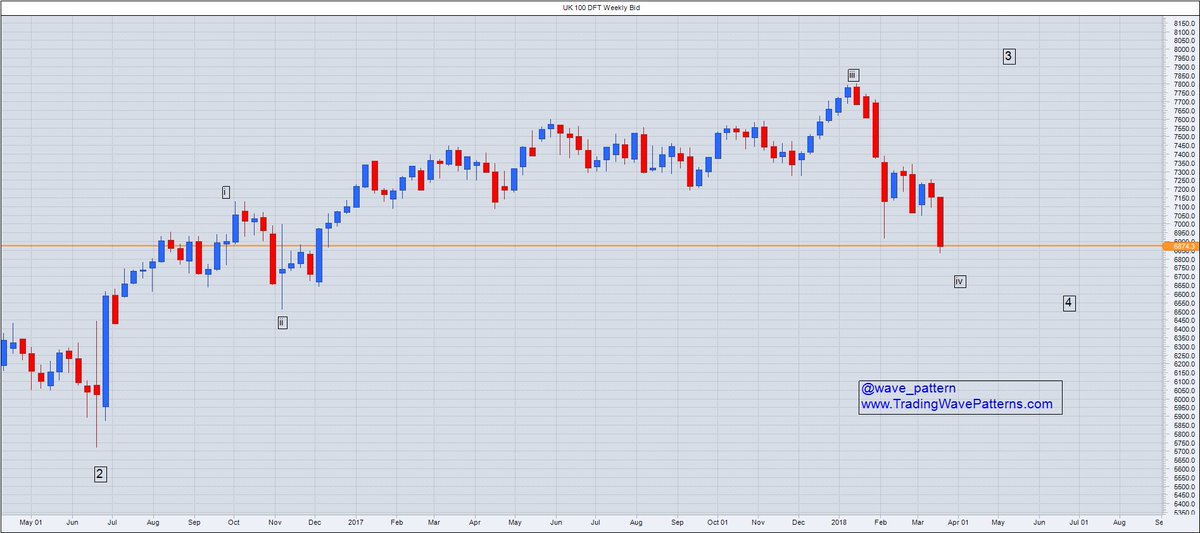Click the 'May 01' date axis label
This screenshot has width=1200, height=533.
[x=33, y=522]
